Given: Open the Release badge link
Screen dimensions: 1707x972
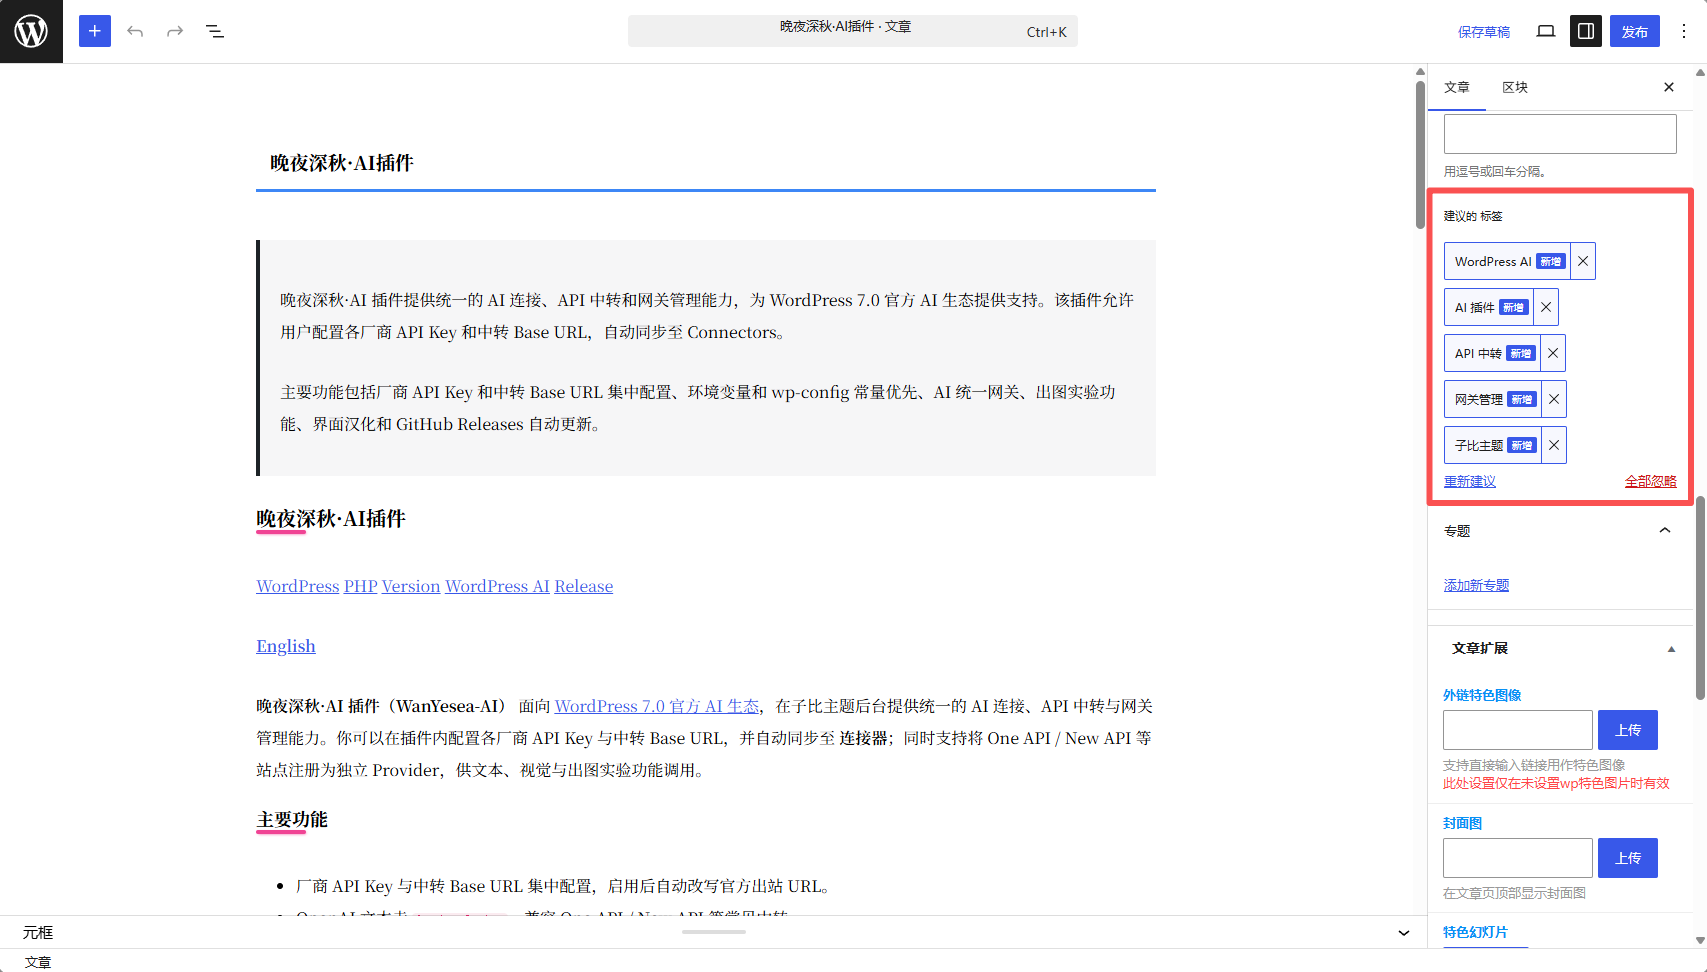Looking at the screenshot, I should click(x=584, y=586).
